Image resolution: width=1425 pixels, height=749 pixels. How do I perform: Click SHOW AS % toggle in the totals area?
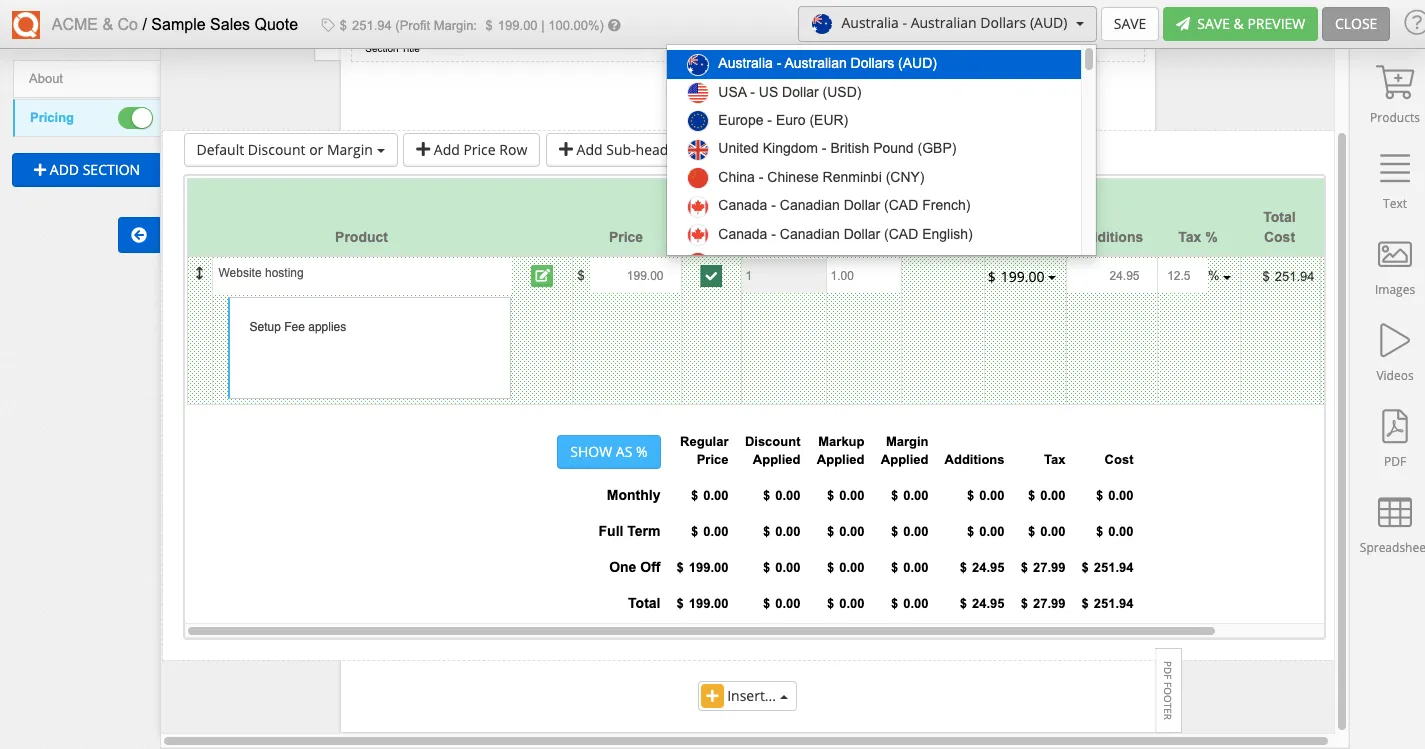[608, 451]
